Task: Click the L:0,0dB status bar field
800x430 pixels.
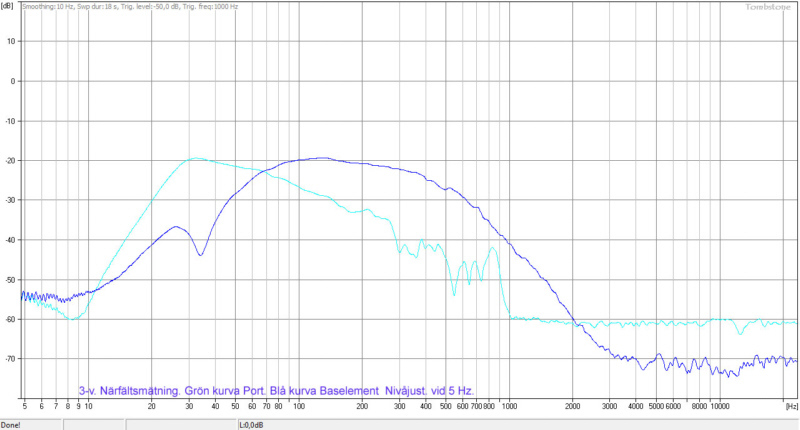Action: pos(251,423)
